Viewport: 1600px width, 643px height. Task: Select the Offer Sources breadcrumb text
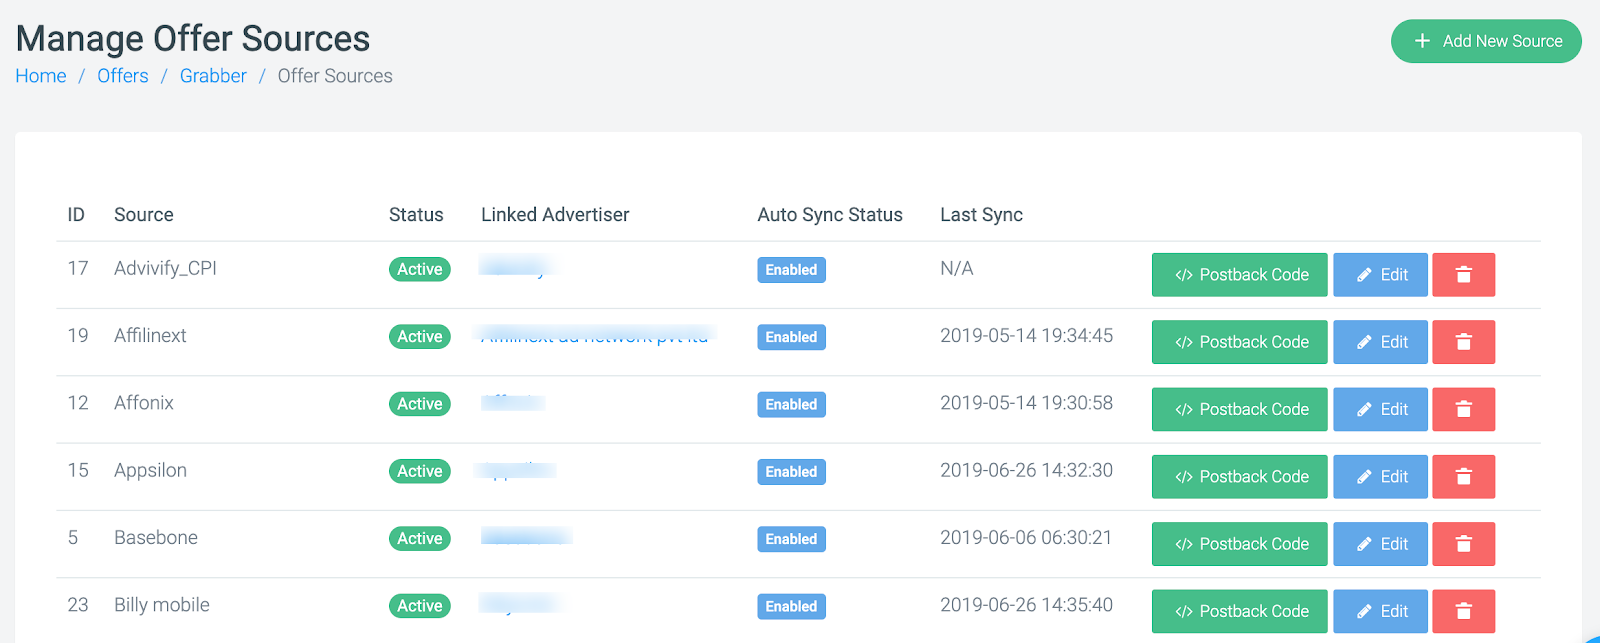[x=335, y=76]
